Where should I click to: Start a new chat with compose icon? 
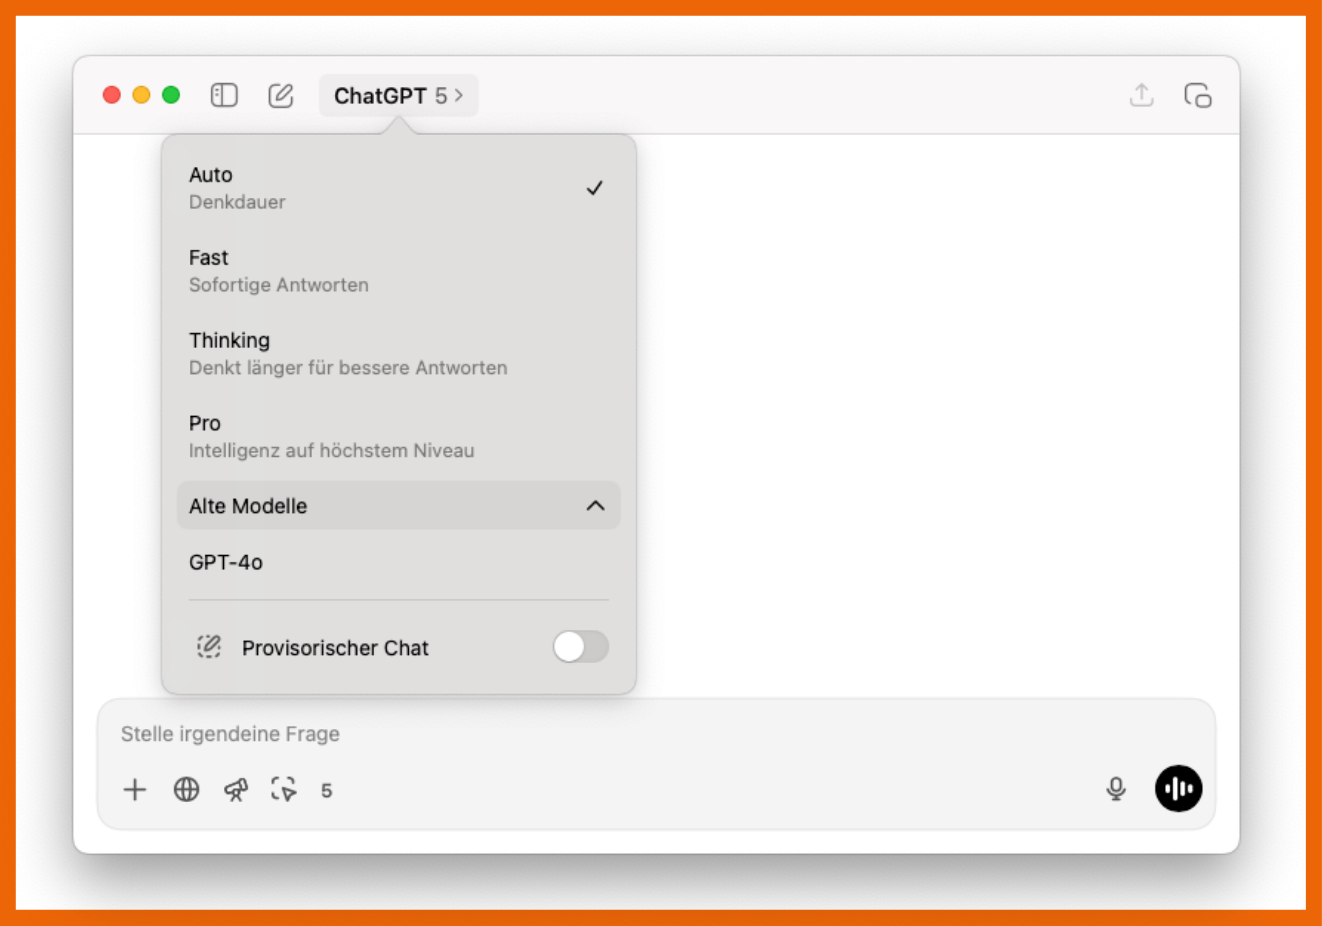[281, 95]
